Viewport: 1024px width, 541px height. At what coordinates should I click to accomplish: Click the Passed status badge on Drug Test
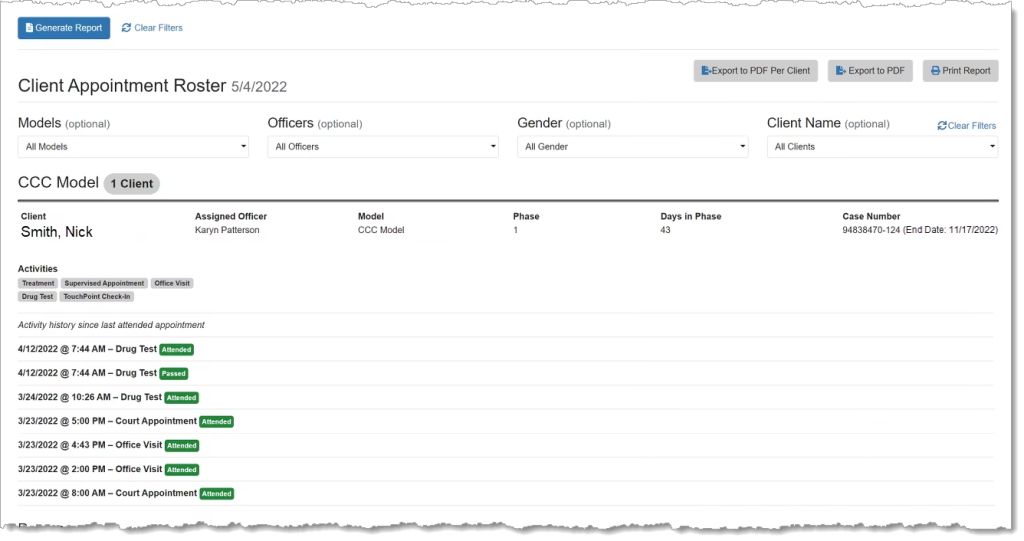pos(174,374)
